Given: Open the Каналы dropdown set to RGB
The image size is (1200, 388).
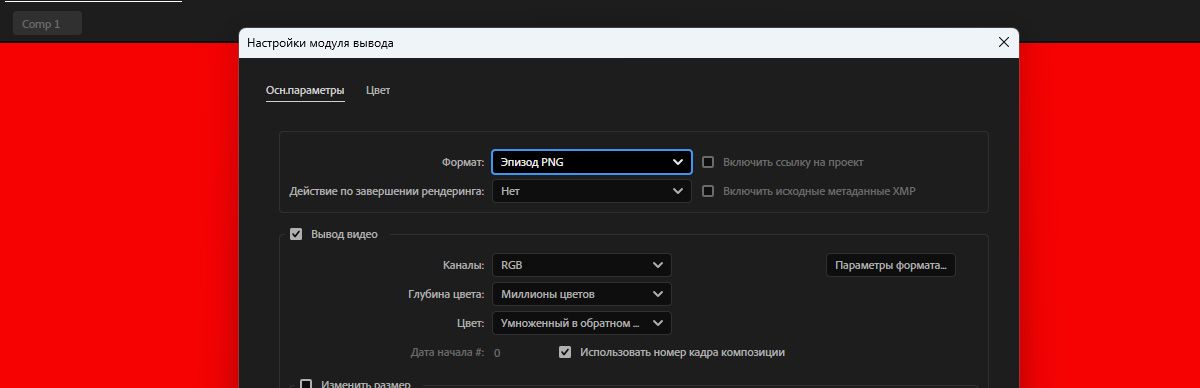Looking at the screenshot, I should pyautogui.click(x=581, y=265).
